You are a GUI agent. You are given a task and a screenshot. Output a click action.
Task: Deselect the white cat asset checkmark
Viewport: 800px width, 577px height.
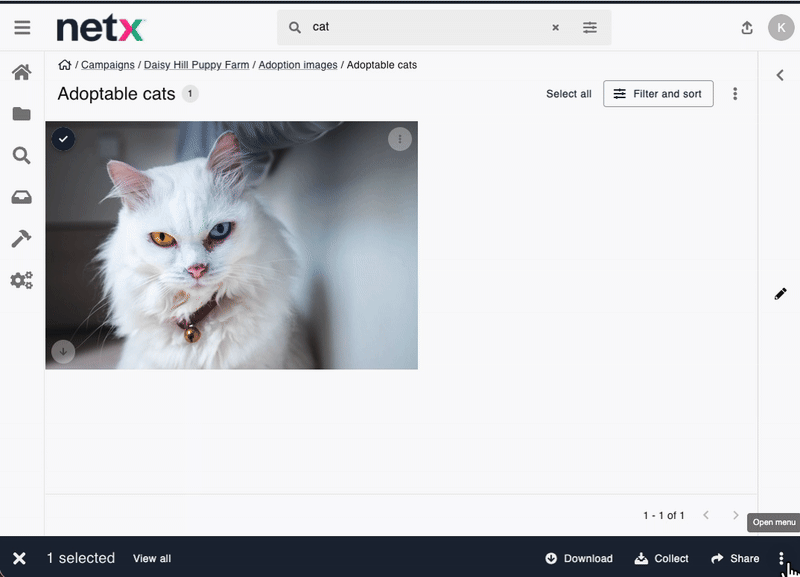[63, 139]
